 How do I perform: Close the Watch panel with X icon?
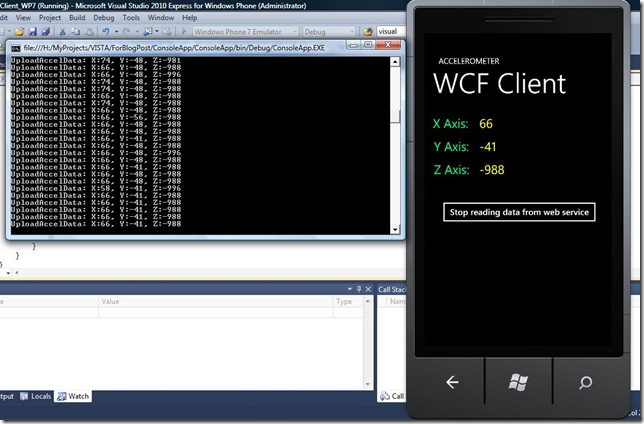coord(368,289)
